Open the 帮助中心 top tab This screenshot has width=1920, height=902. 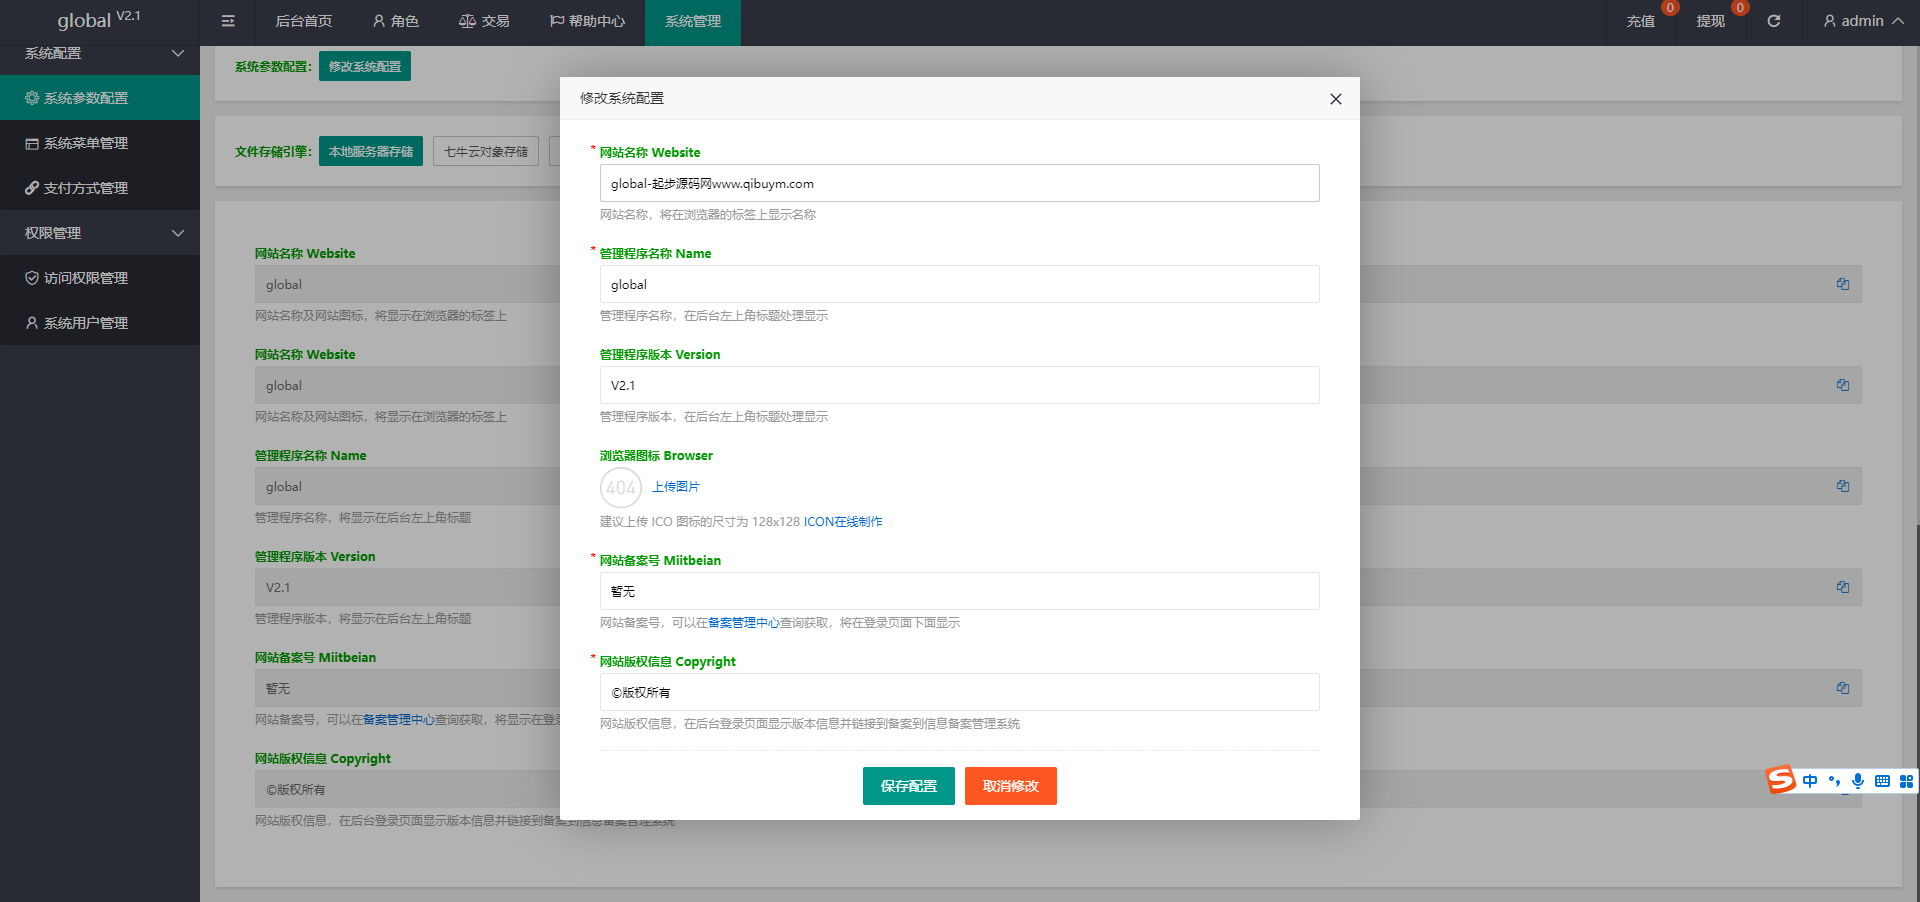[x=587, y=21]
